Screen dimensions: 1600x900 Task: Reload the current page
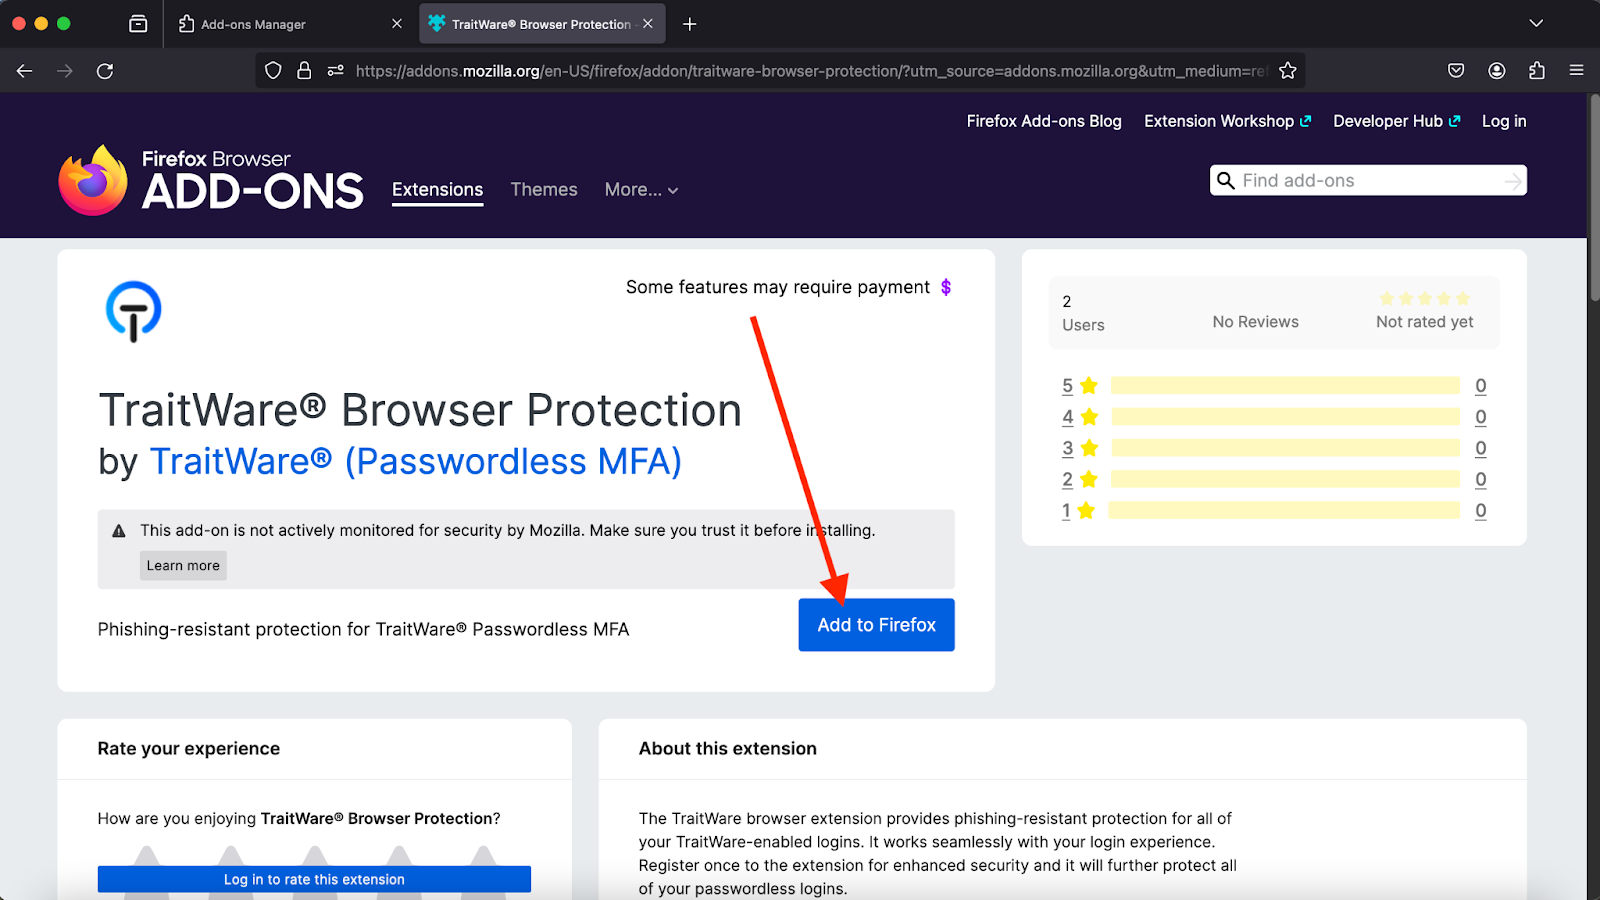point(105,71)
